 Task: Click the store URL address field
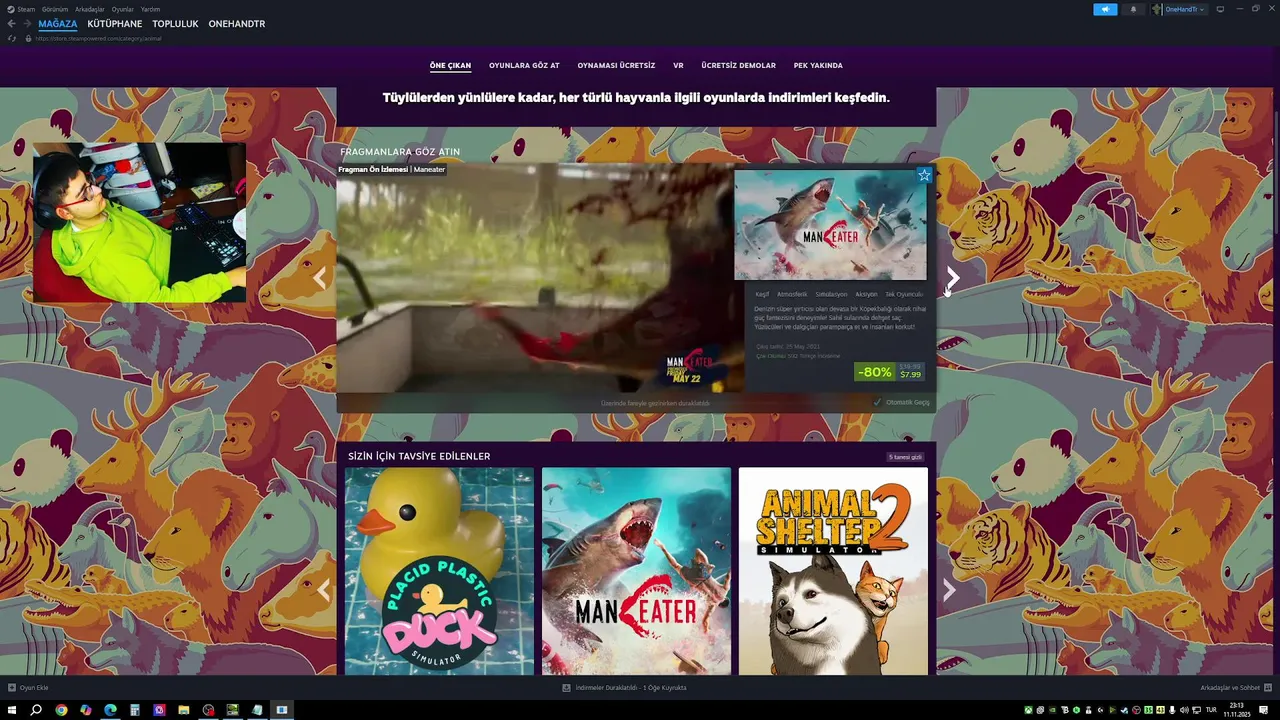point(98,38)
